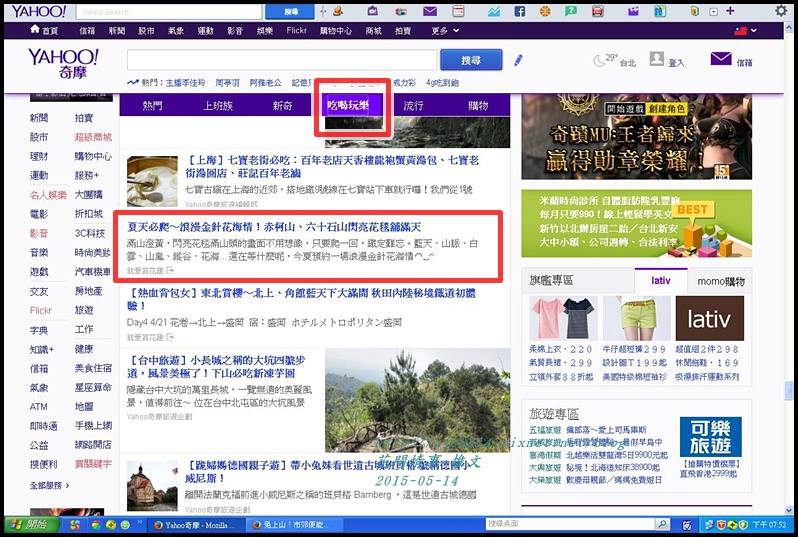
Task: Open 股市 in the purple navigation bar
Action: 146,31
